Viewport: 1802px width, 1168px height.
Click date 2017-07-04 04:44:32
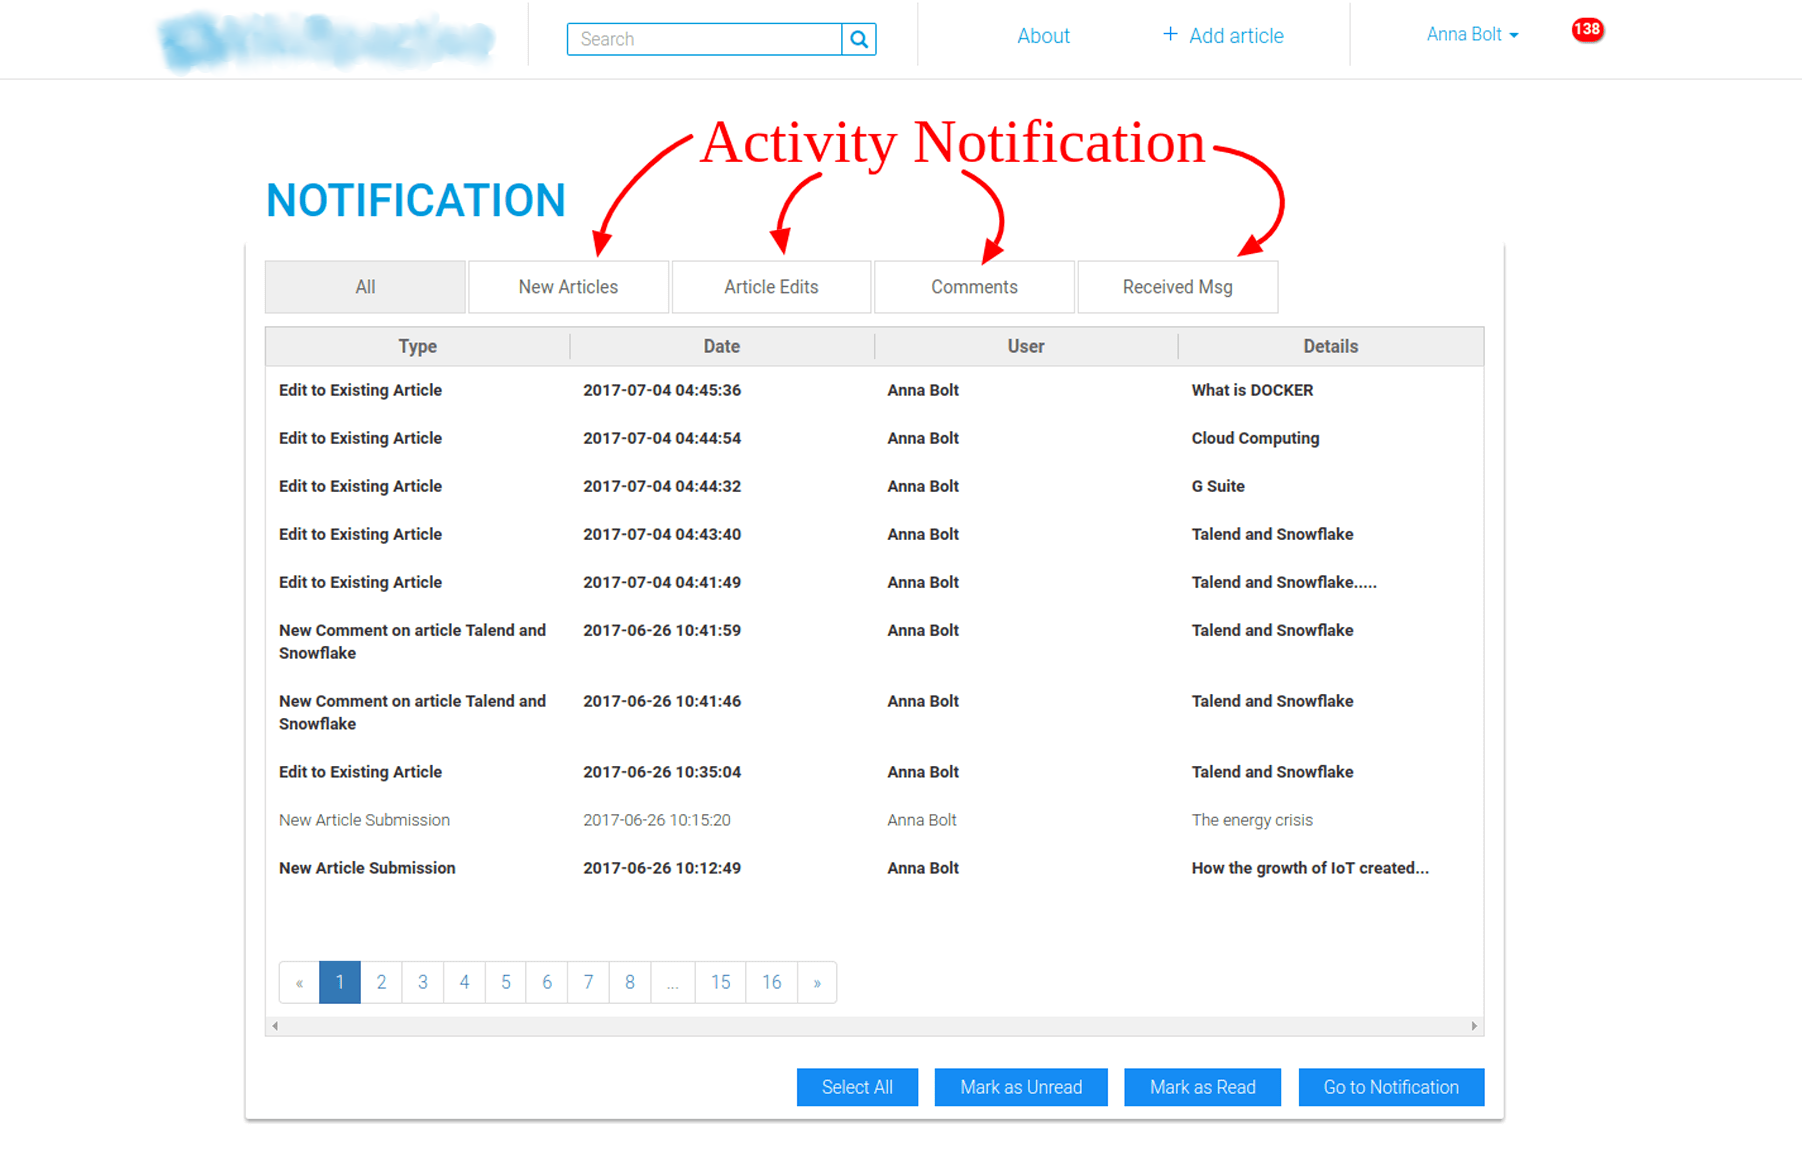[662, 486]
